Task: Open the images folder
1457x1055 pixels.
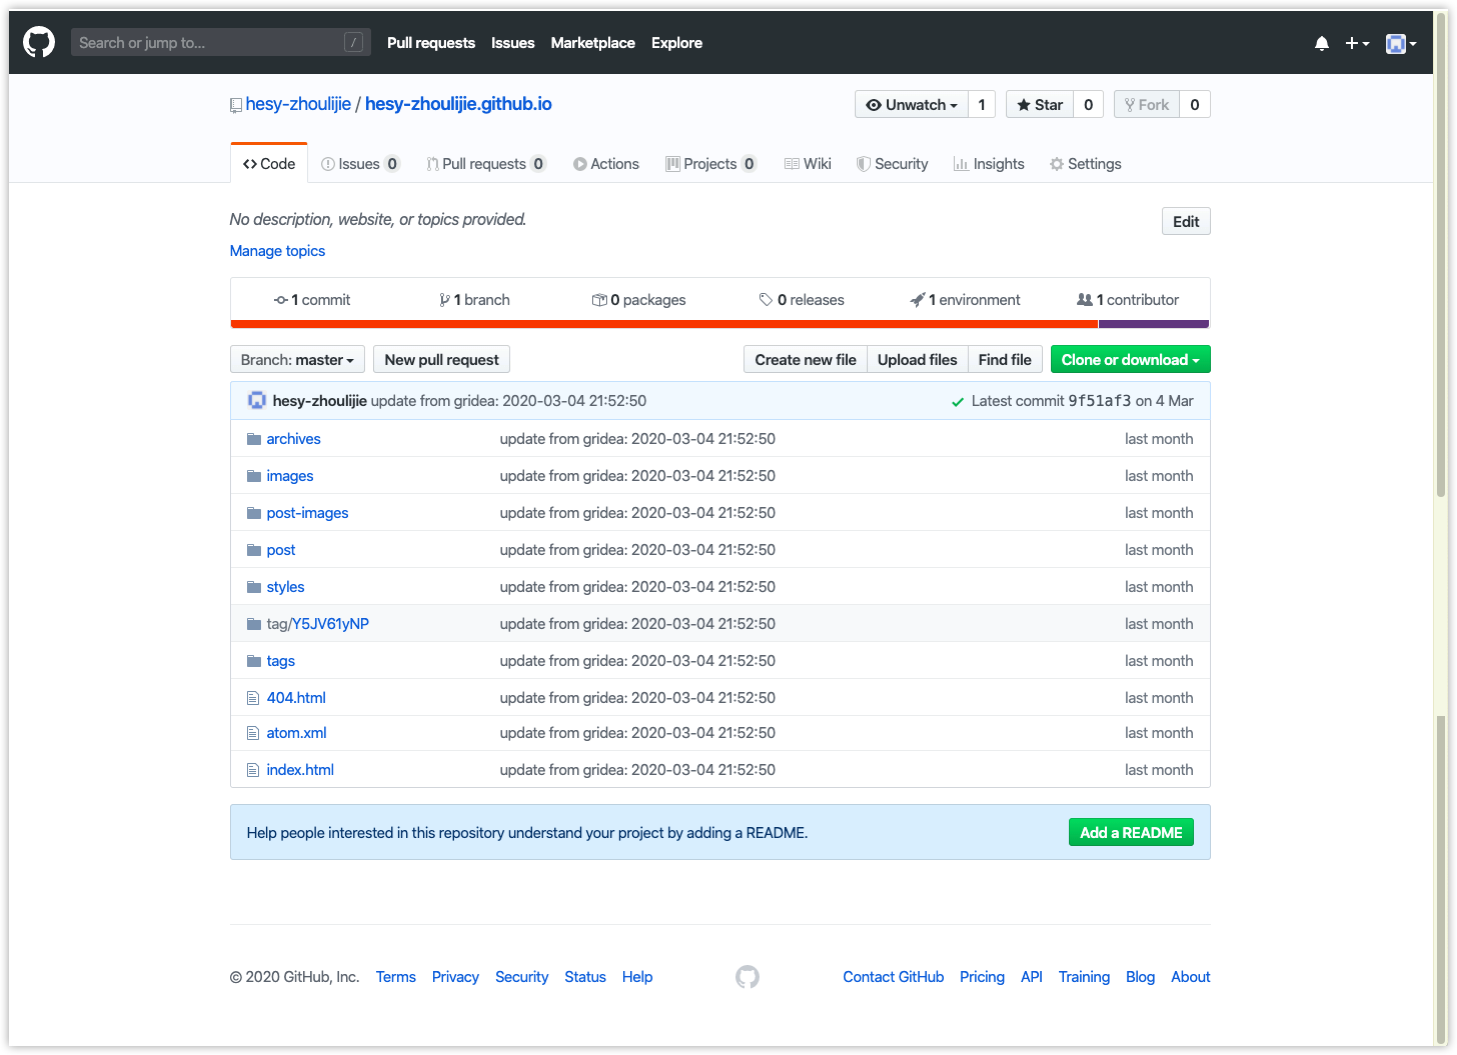Action: (x=290, y=476)
